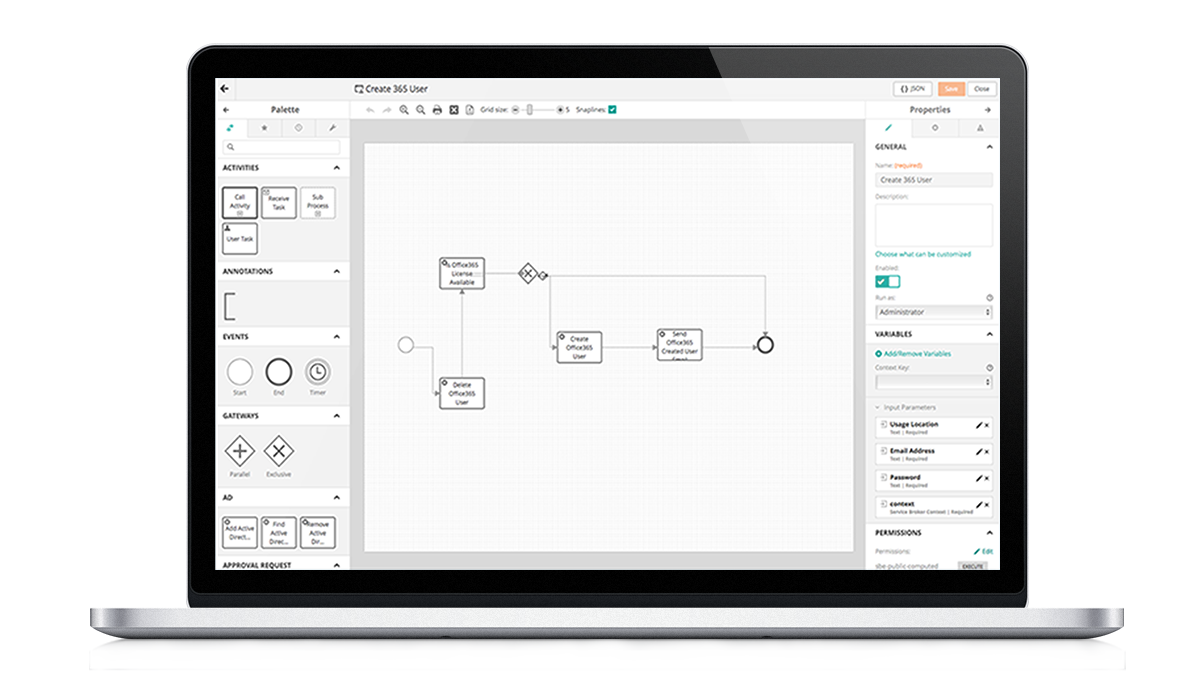The width and height of the screenshot is (1200, 690).
Task: Click Choose what can be customized link
Action: point(923,254)
